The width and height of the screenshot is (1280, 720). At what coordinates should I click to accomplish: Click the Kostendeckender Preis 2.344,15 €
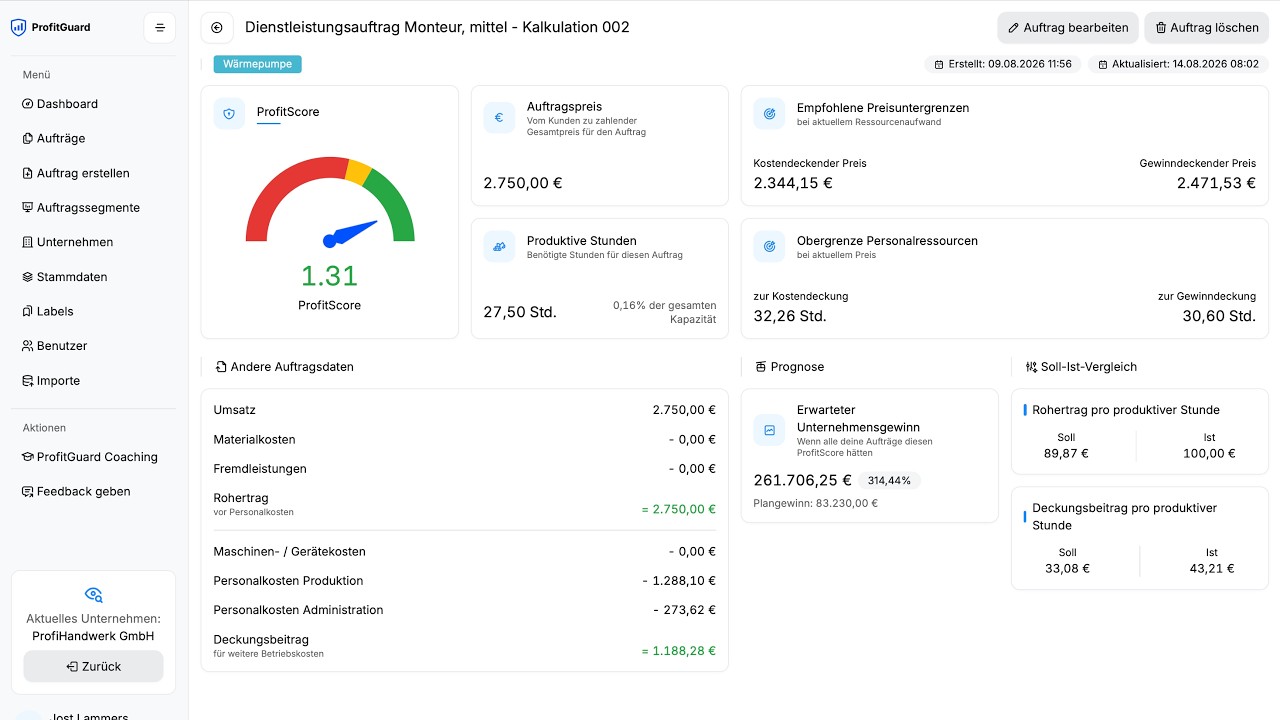[x=793, y=183]
